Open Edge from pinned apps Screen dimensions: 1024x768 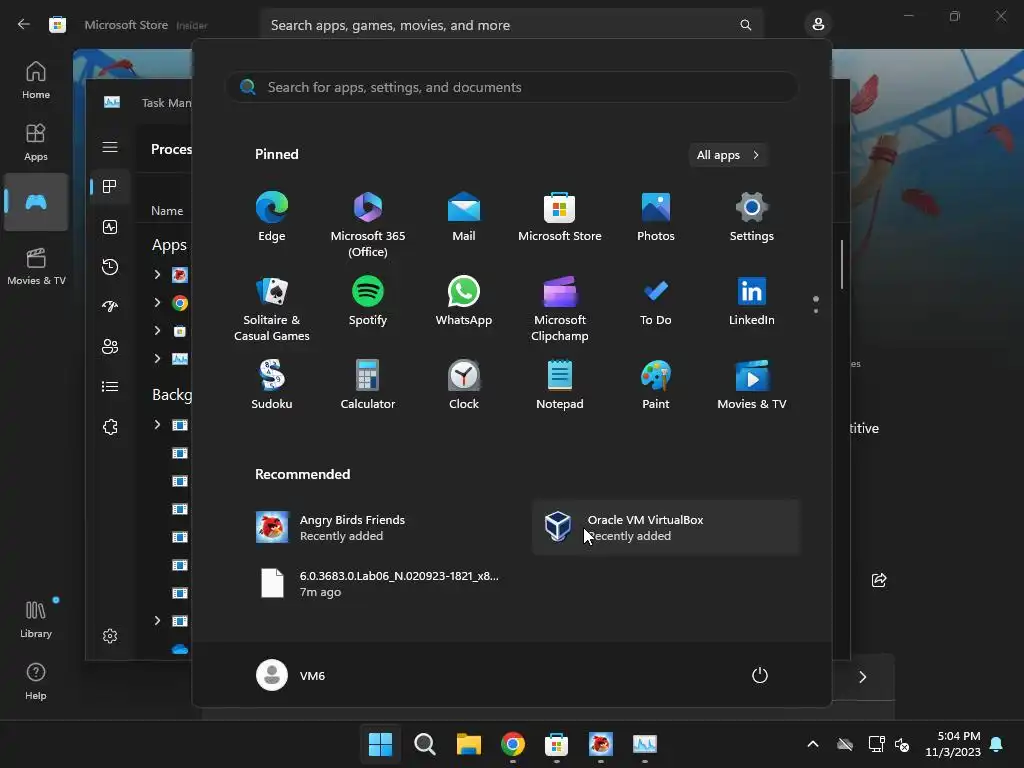pyautogui.click(x=272, y=217)
